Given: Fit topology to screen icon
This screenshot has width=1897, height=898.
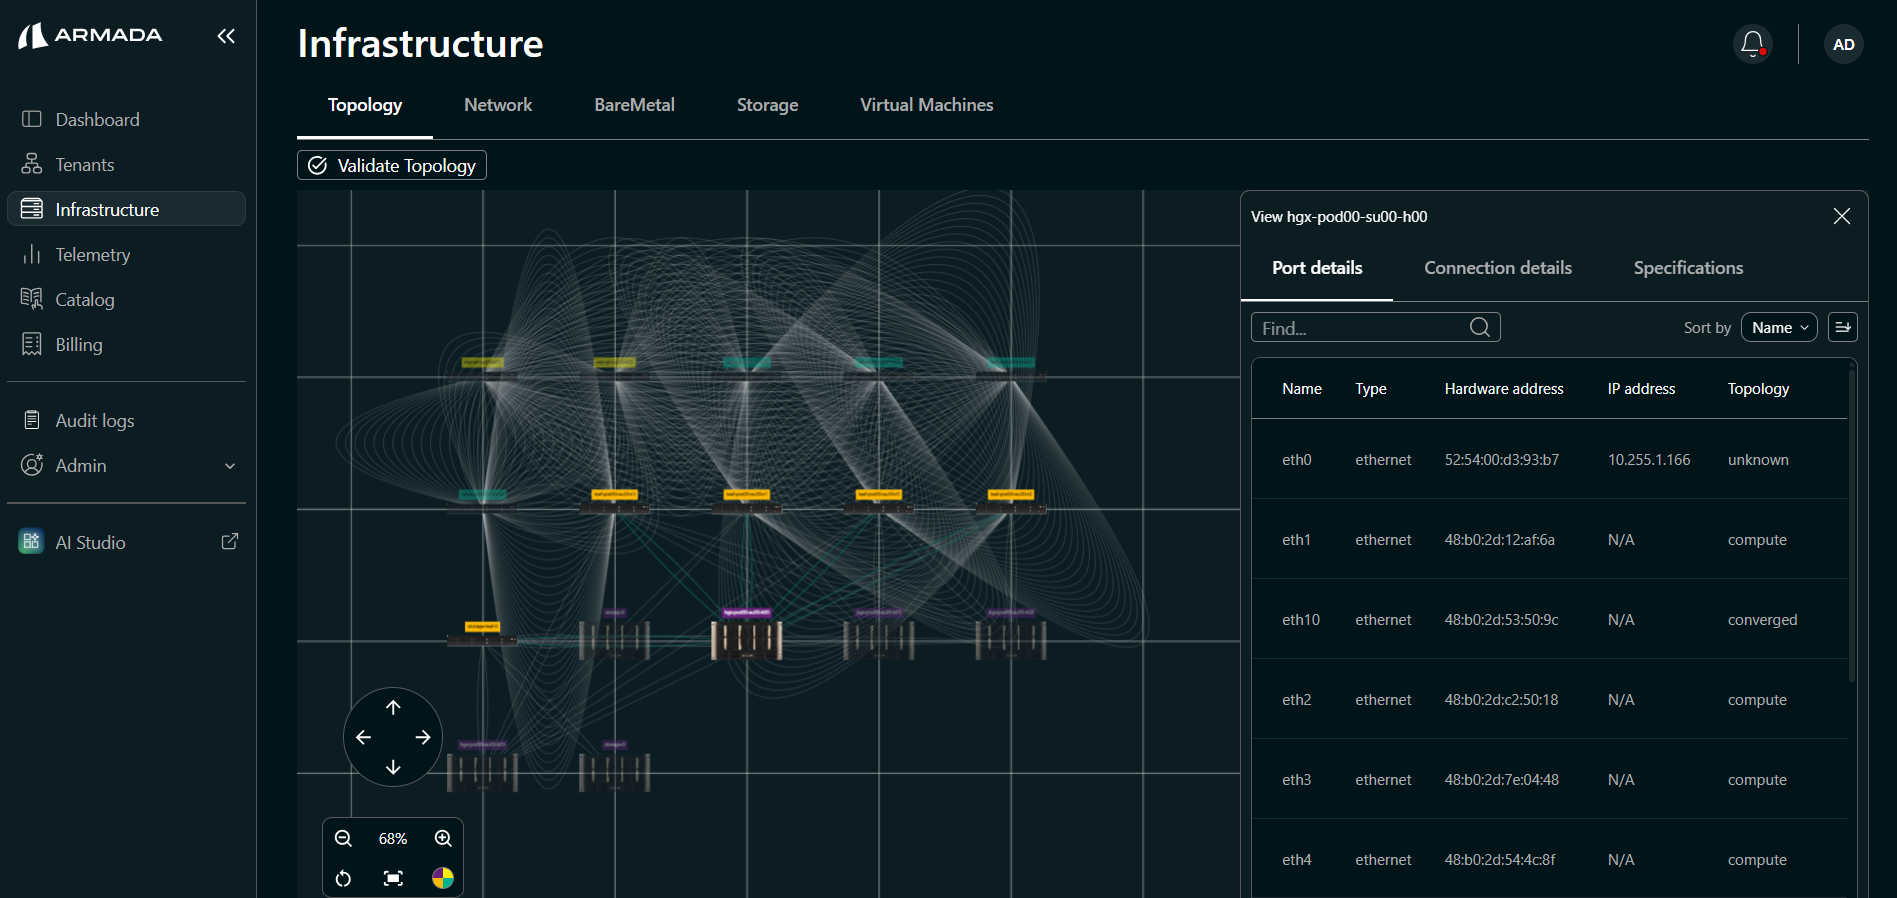Looking at the screenshot, I should [x=393, y=878].
